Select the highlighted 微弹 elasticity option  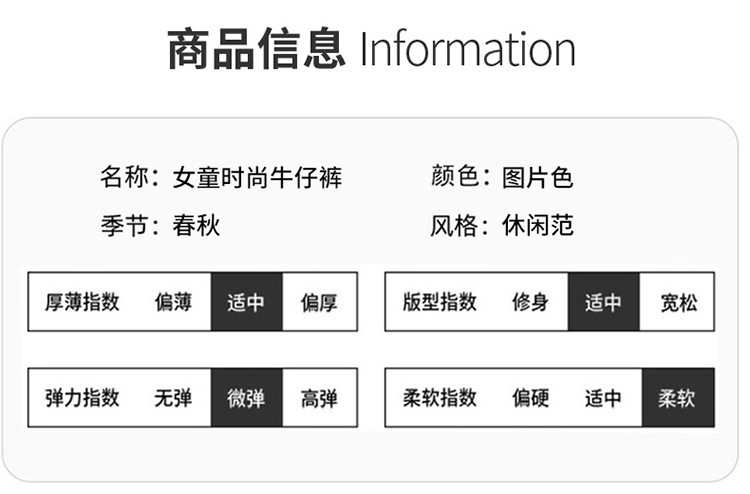pyautogui.click(x=246, y=398)
